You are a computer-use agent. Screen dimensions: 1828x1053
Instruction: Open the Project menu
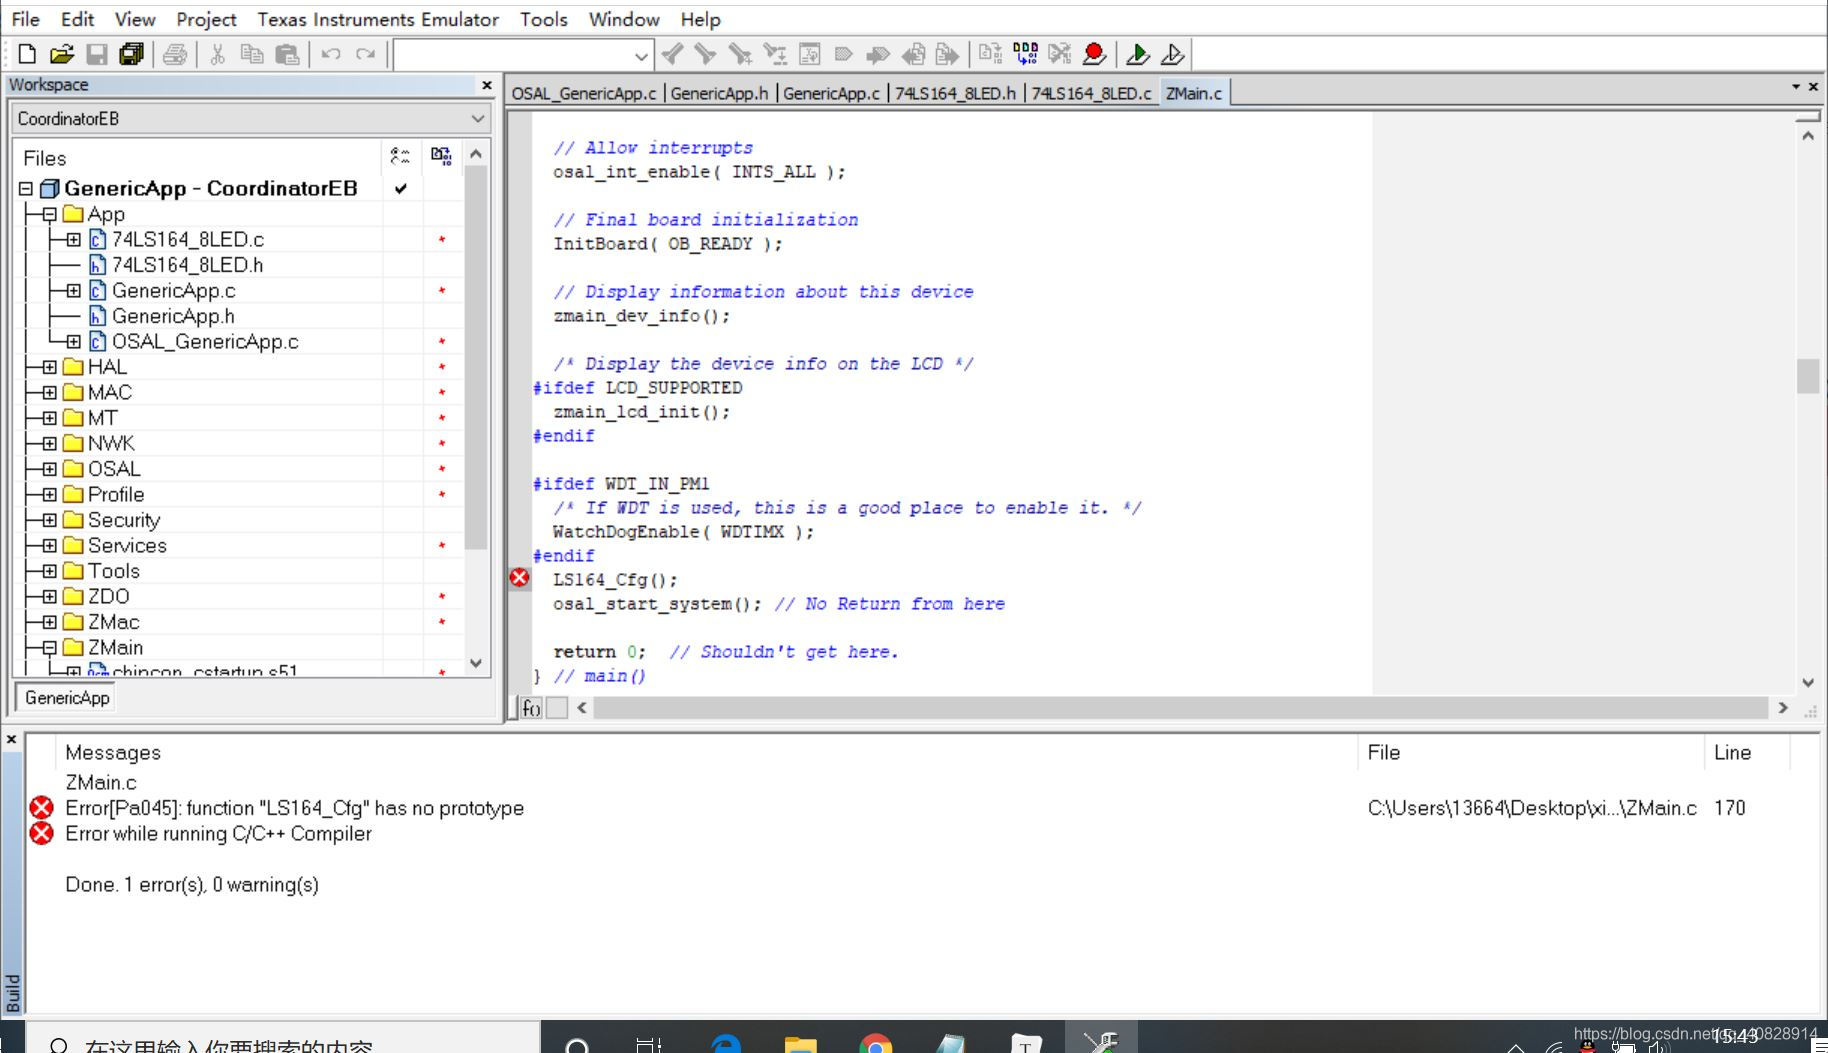206,19
